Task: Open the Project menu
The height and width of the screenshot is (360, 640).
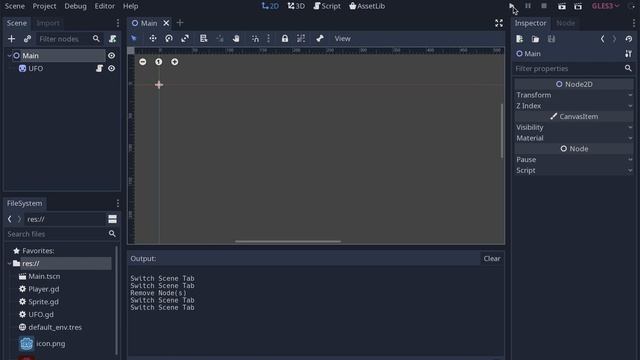Action: coord(44,6)
